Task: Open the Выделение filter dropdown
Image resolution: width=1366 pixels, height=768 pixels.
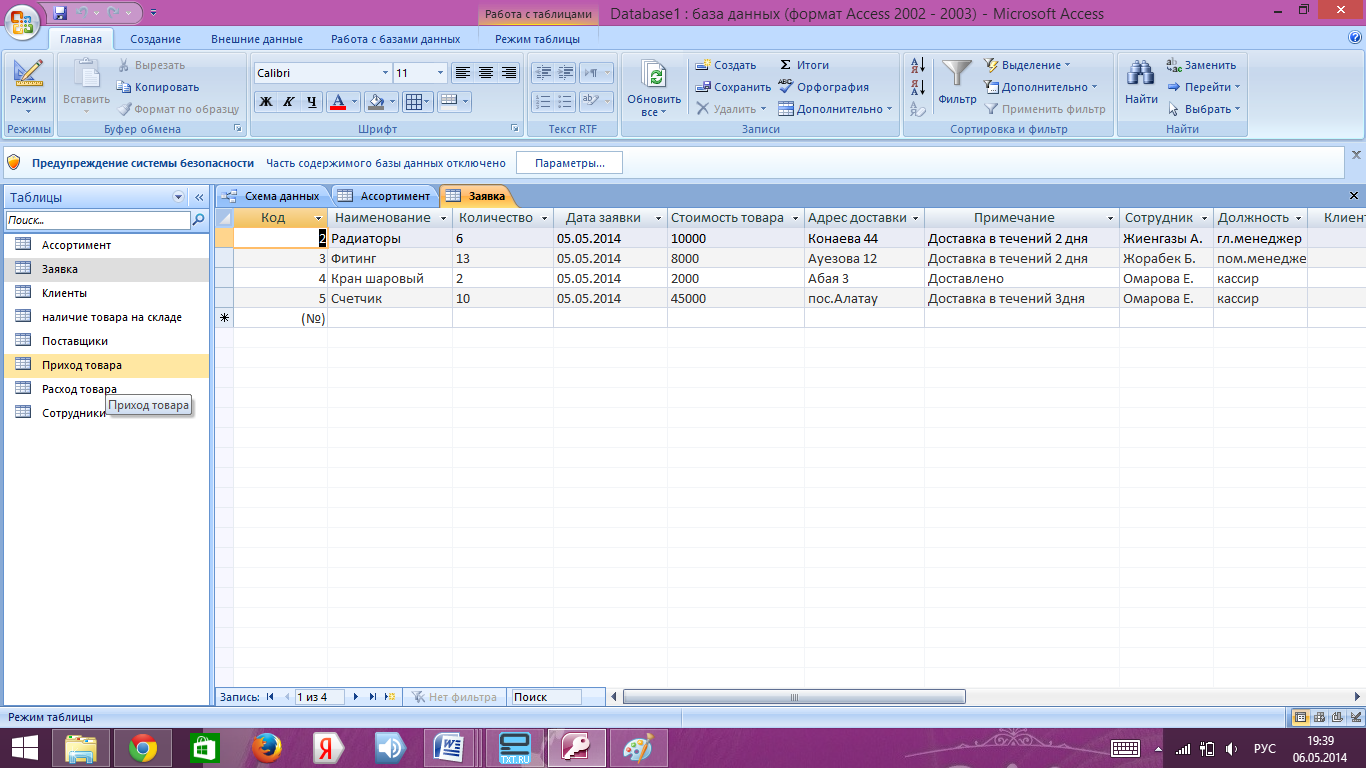Action: (x=1027, y=65)
